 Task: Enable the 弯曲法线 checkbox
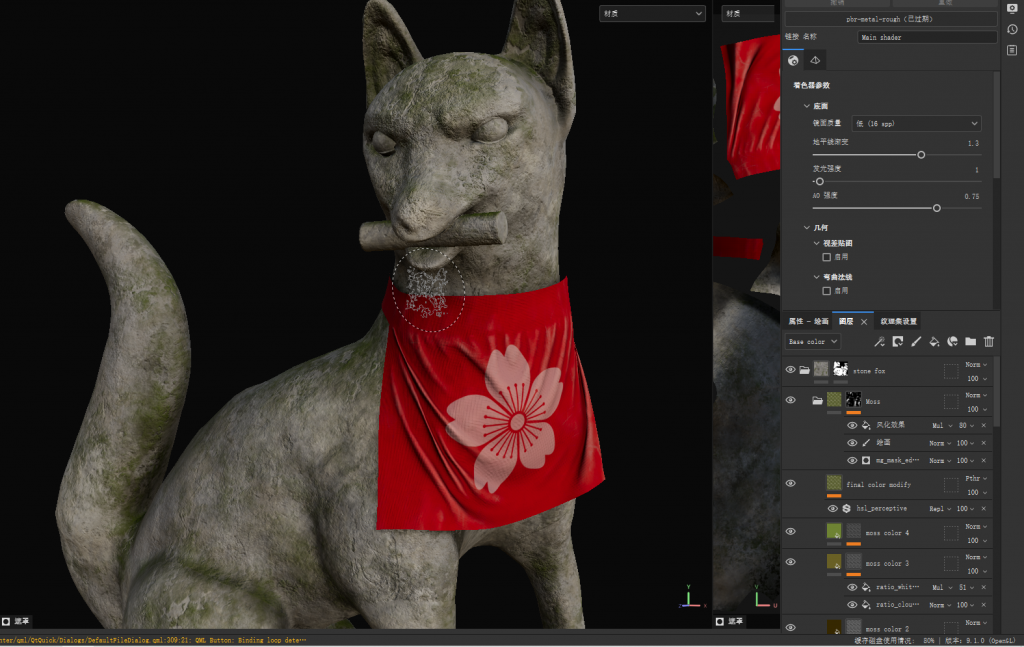tap(826, 291)
